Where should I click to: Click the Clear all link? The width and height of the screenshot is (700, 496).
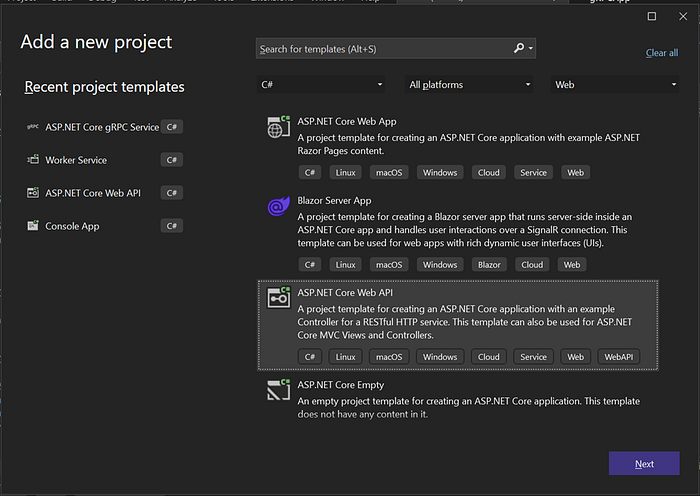point(662,53)
